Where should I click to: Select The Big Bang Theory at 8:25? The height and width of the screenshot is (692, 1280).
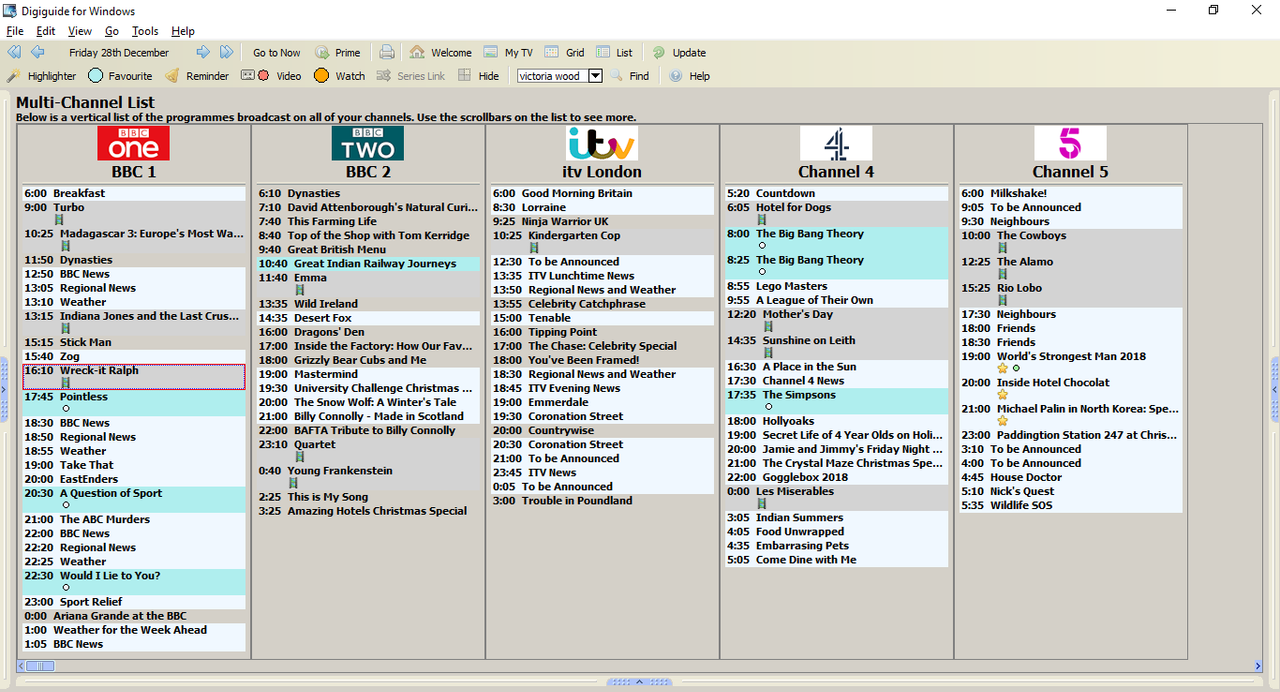click(x=837, y=266)
